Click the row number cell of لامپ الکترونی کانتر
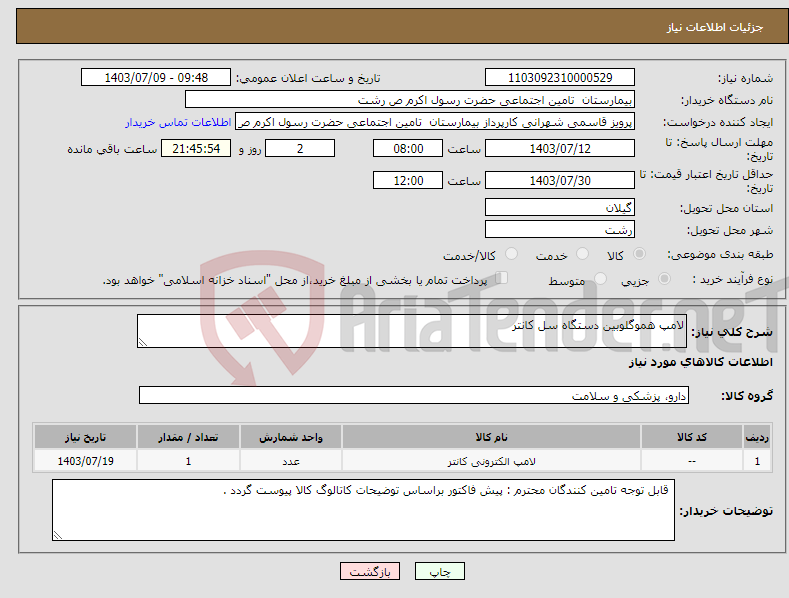This screenshot has width=789, height=598. [757, 461]
